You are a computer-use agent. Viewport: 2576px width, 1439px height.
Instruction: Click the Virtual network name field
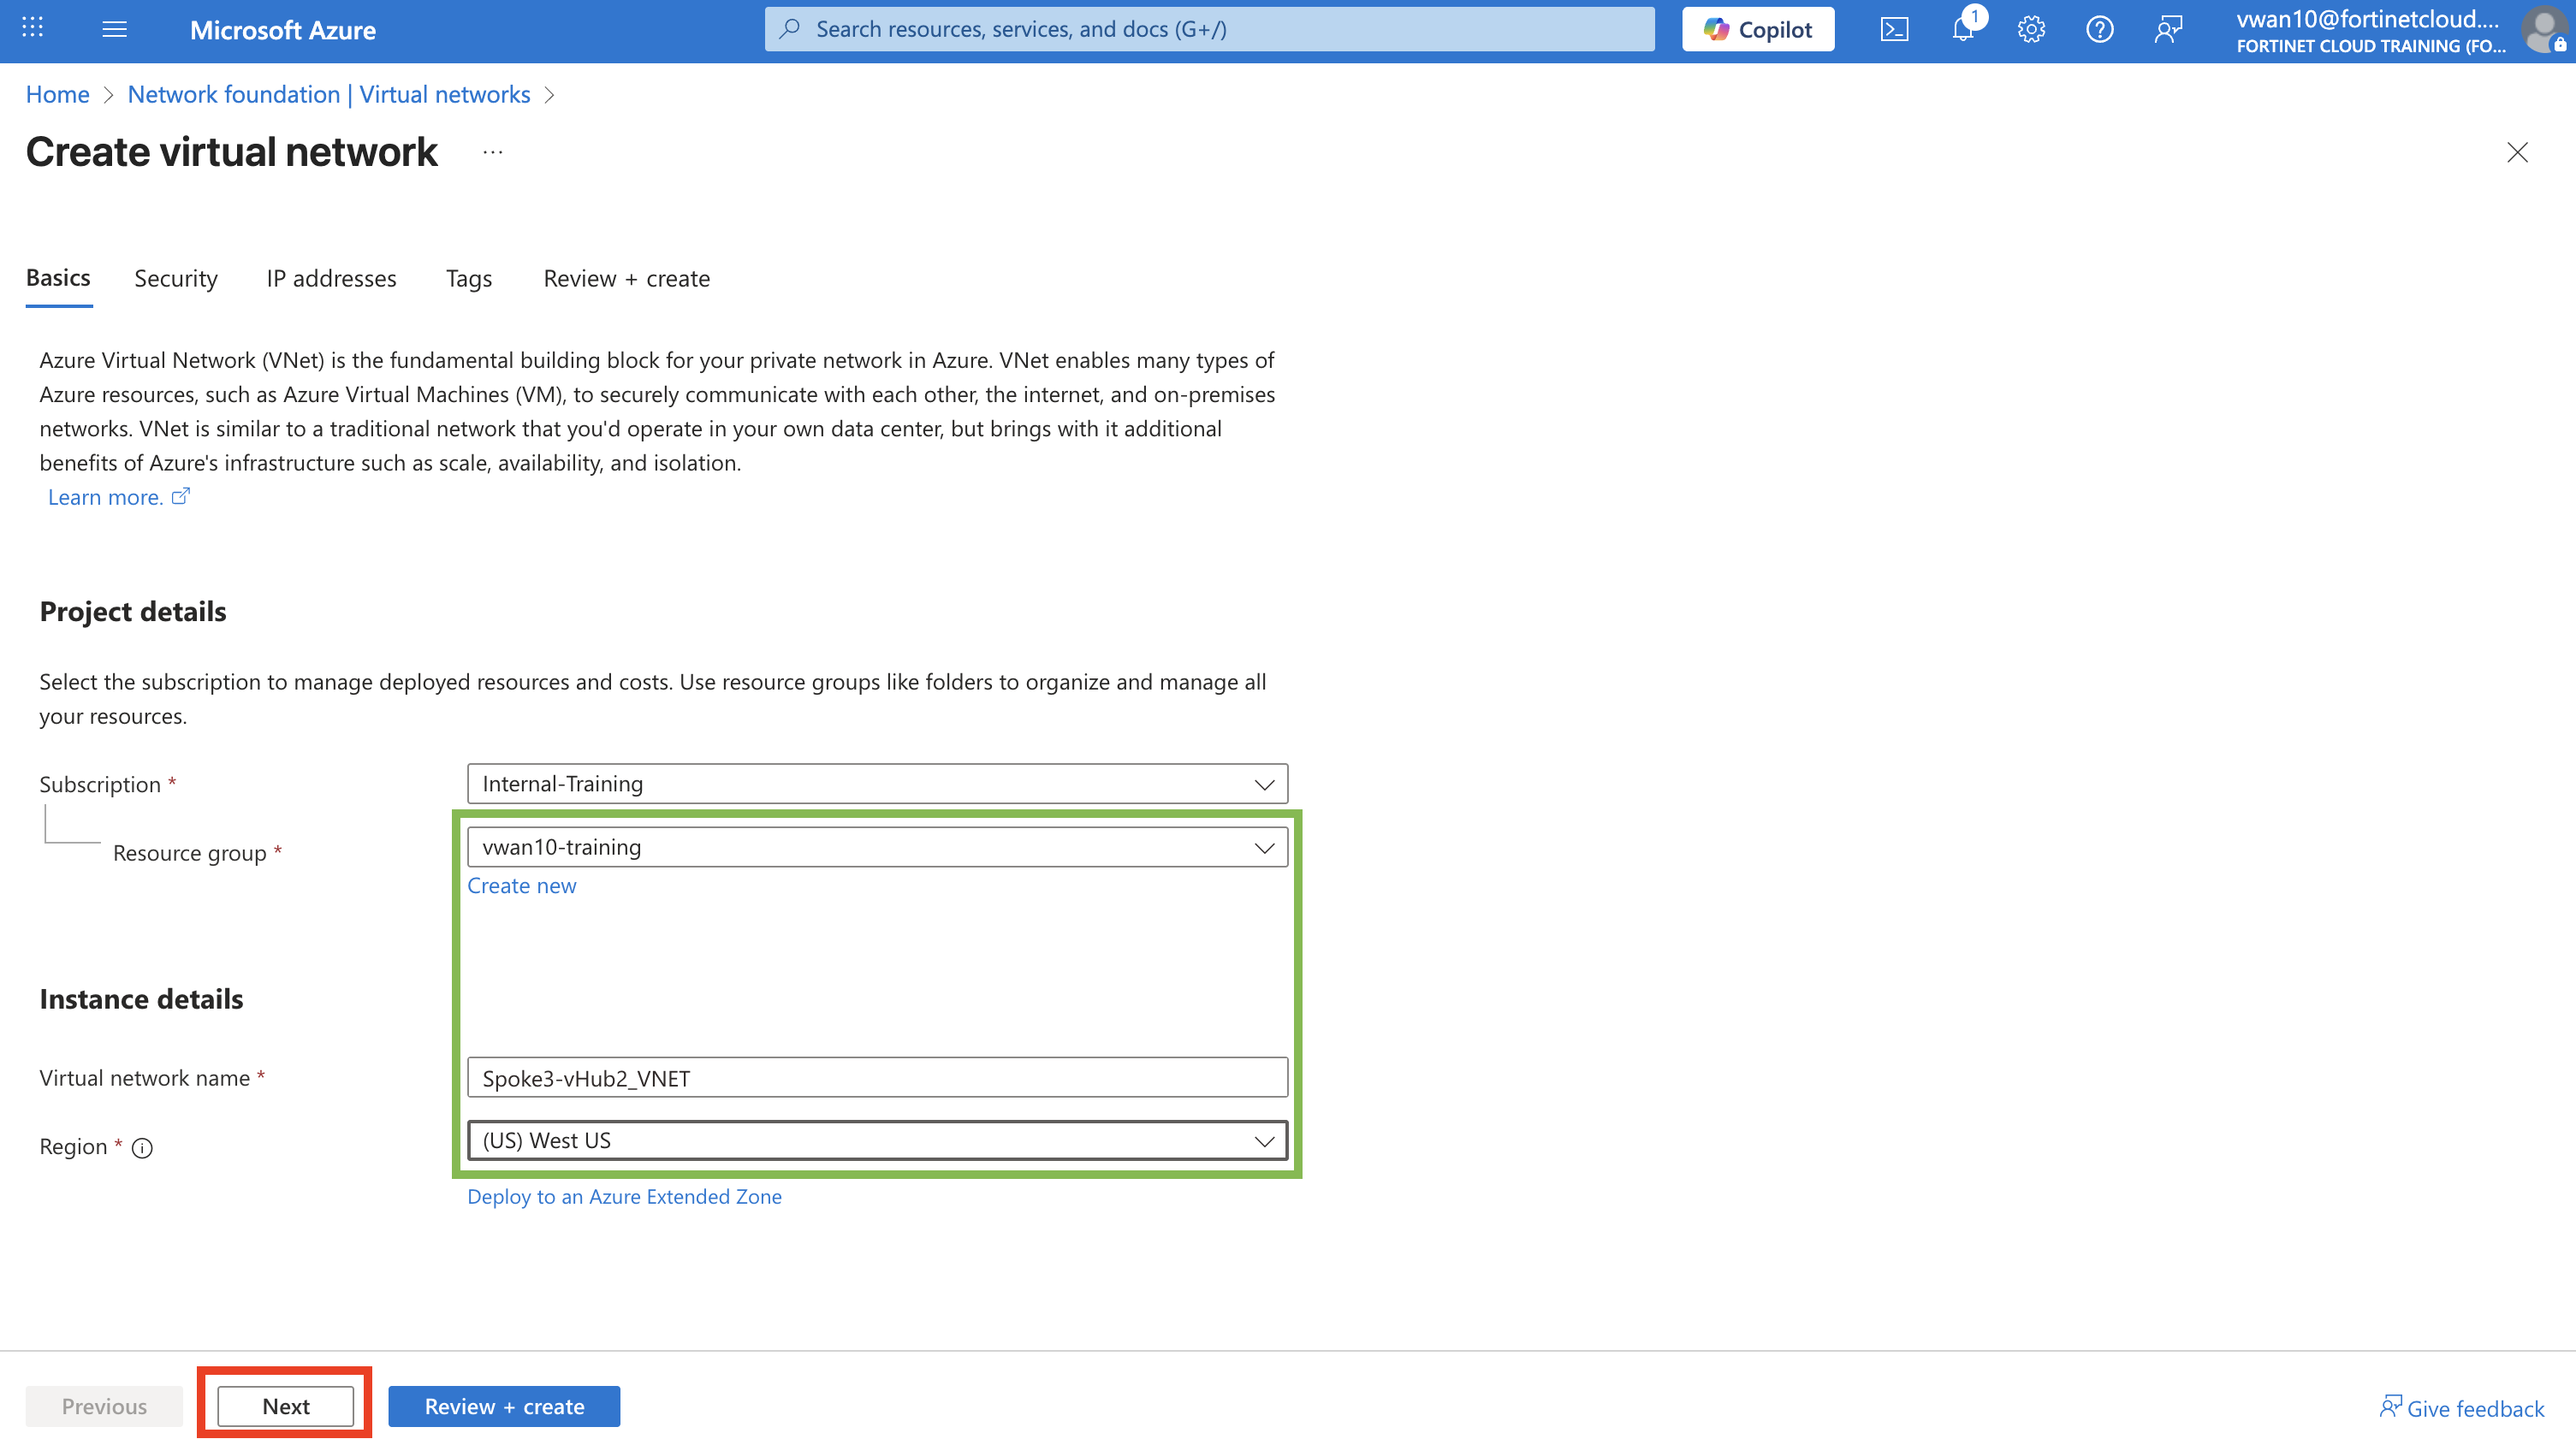tap(877, 1078)
